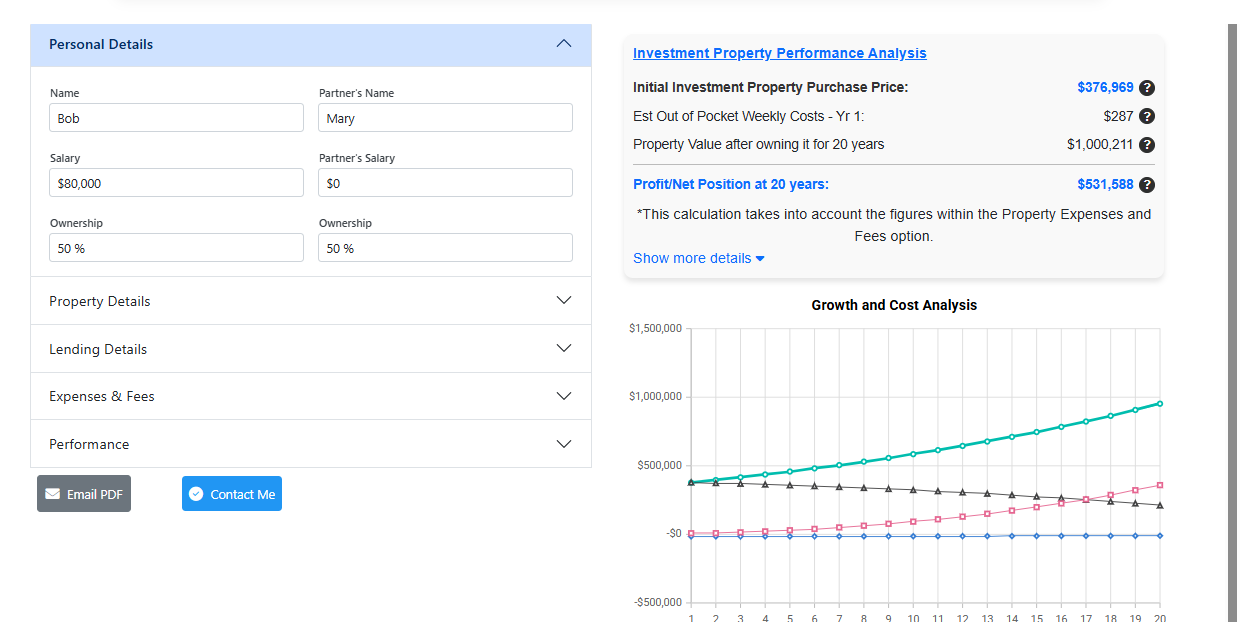Select the Salary field showing $80,000

[x=176, y=183]
